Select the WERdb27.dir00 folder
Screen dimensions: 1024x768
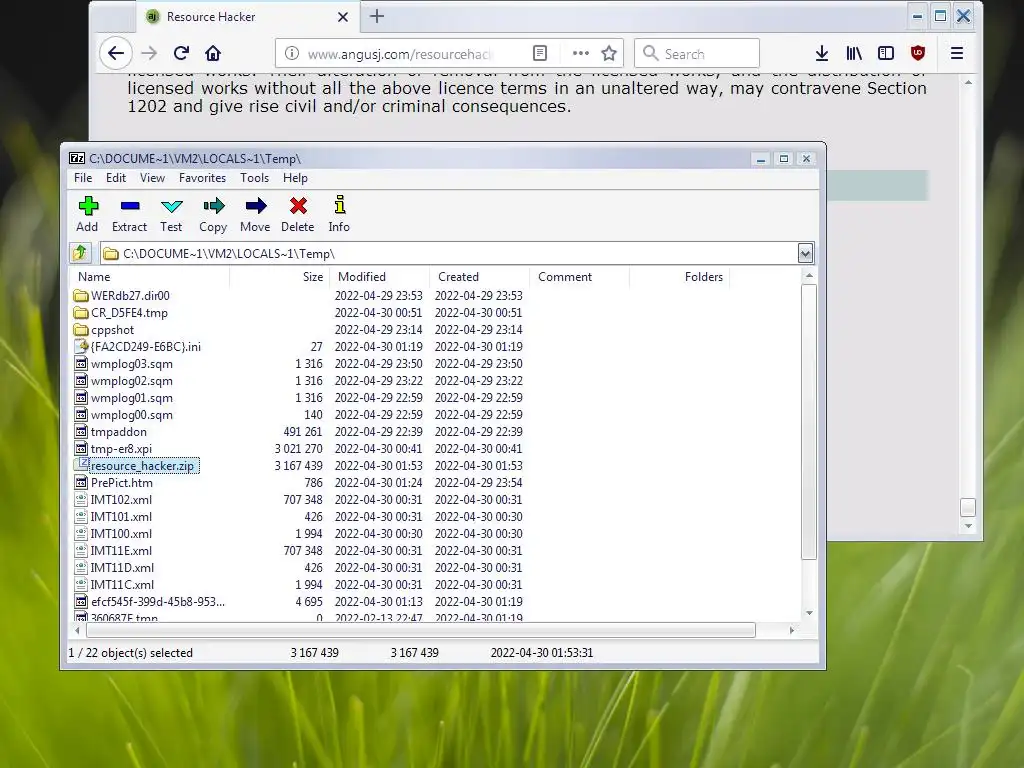click(x=130, y=296)
